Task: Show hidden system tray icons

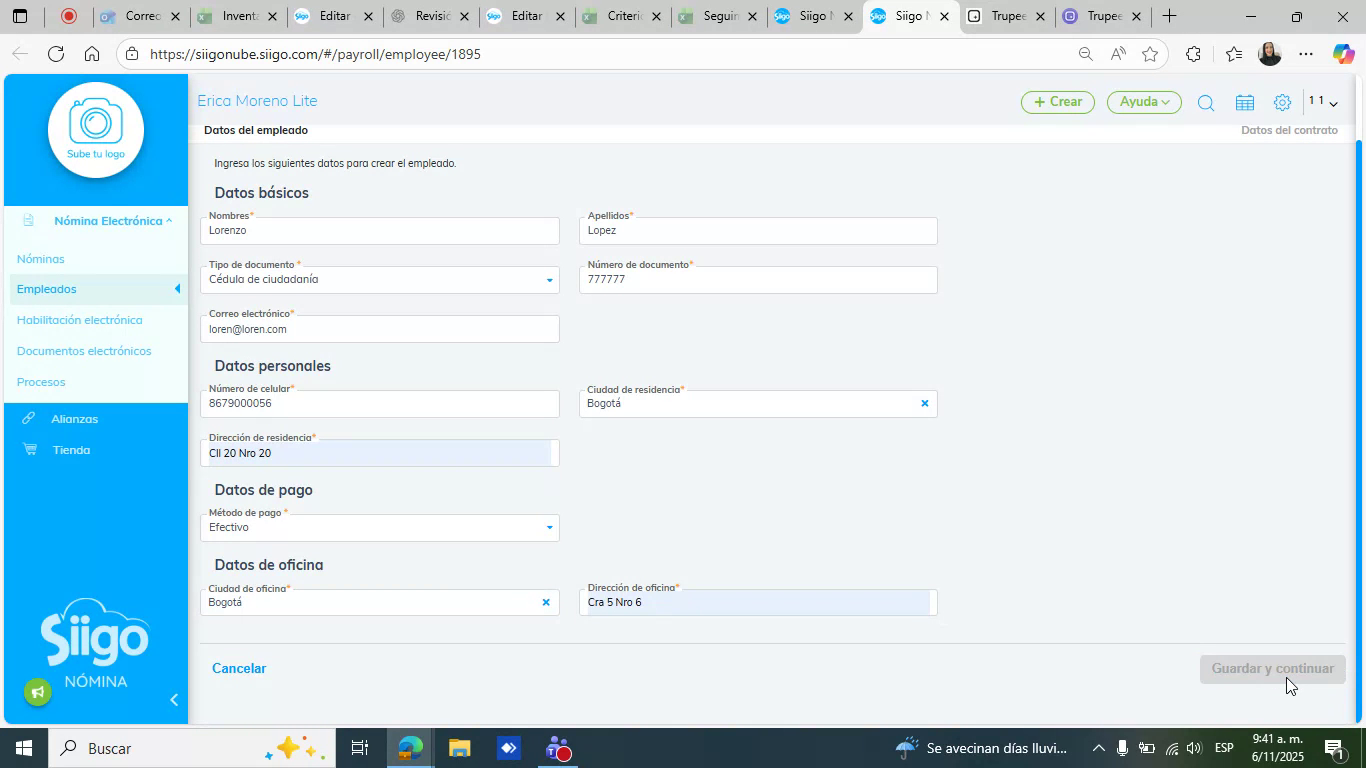Action: click(1098, 748)
